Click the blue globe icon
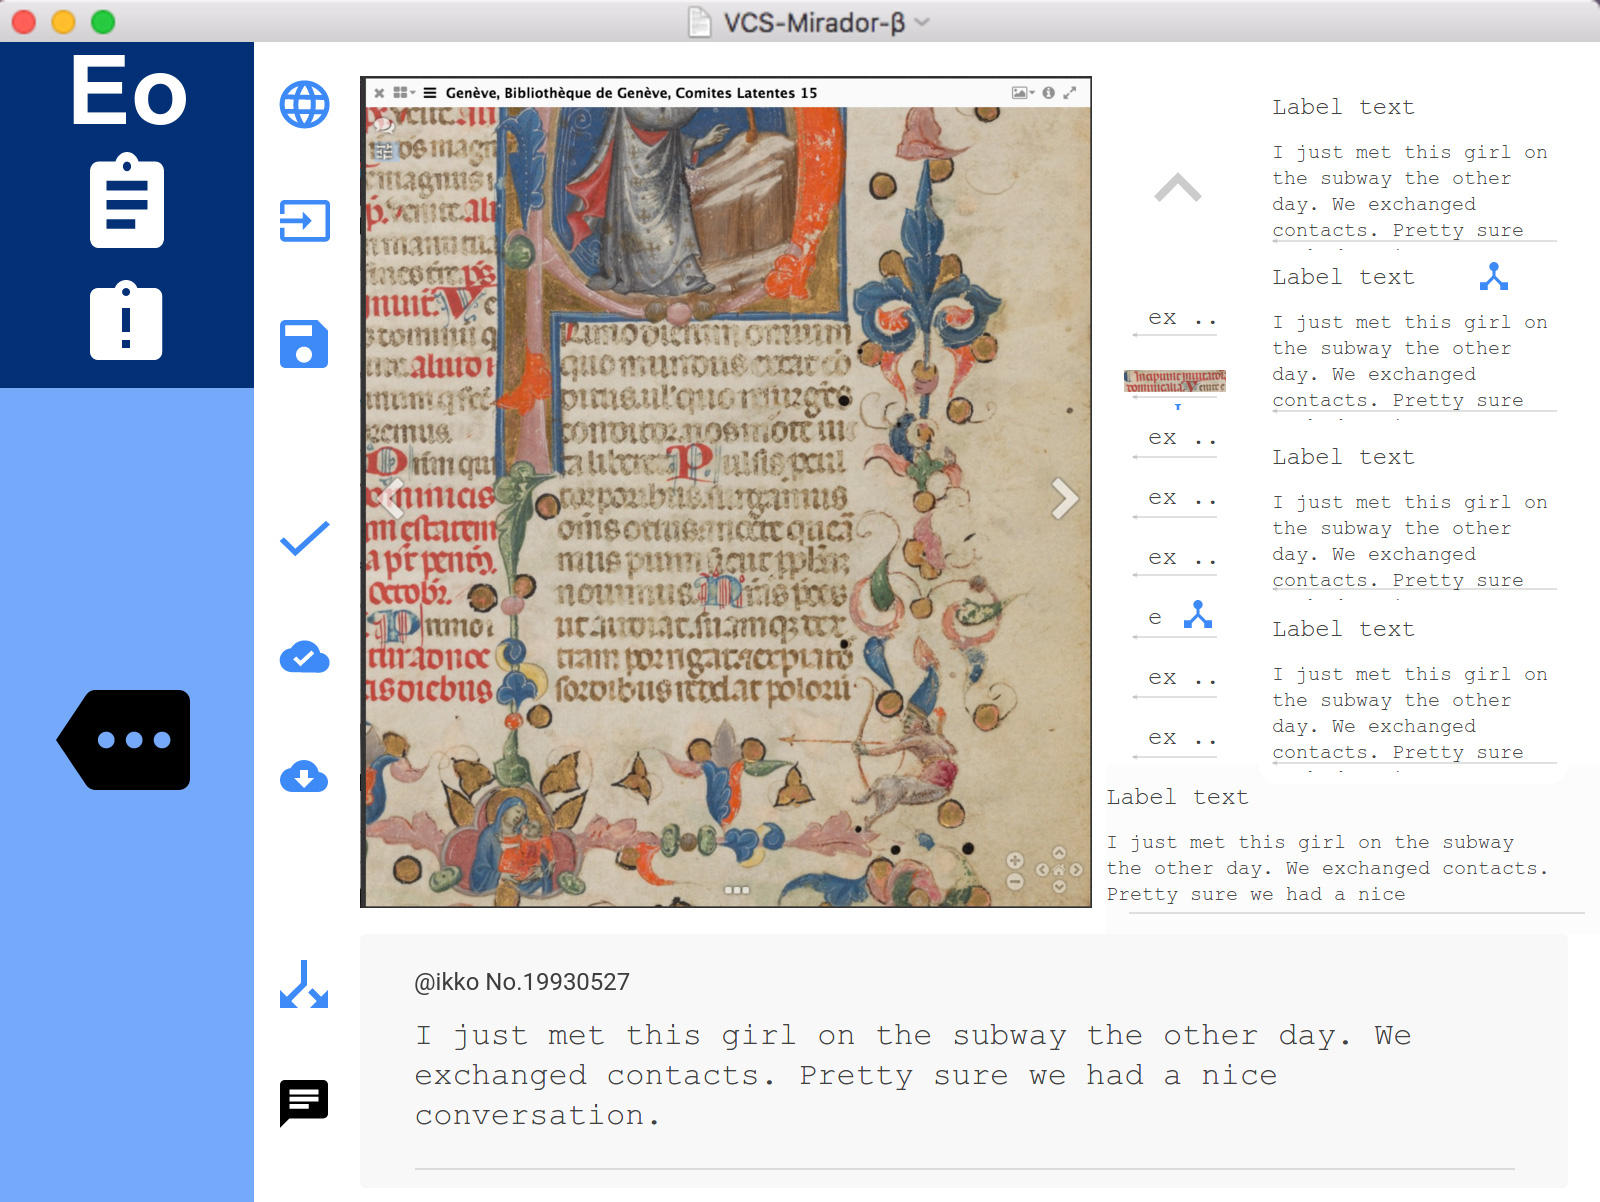The image size is (1600, 1202). 304,104
